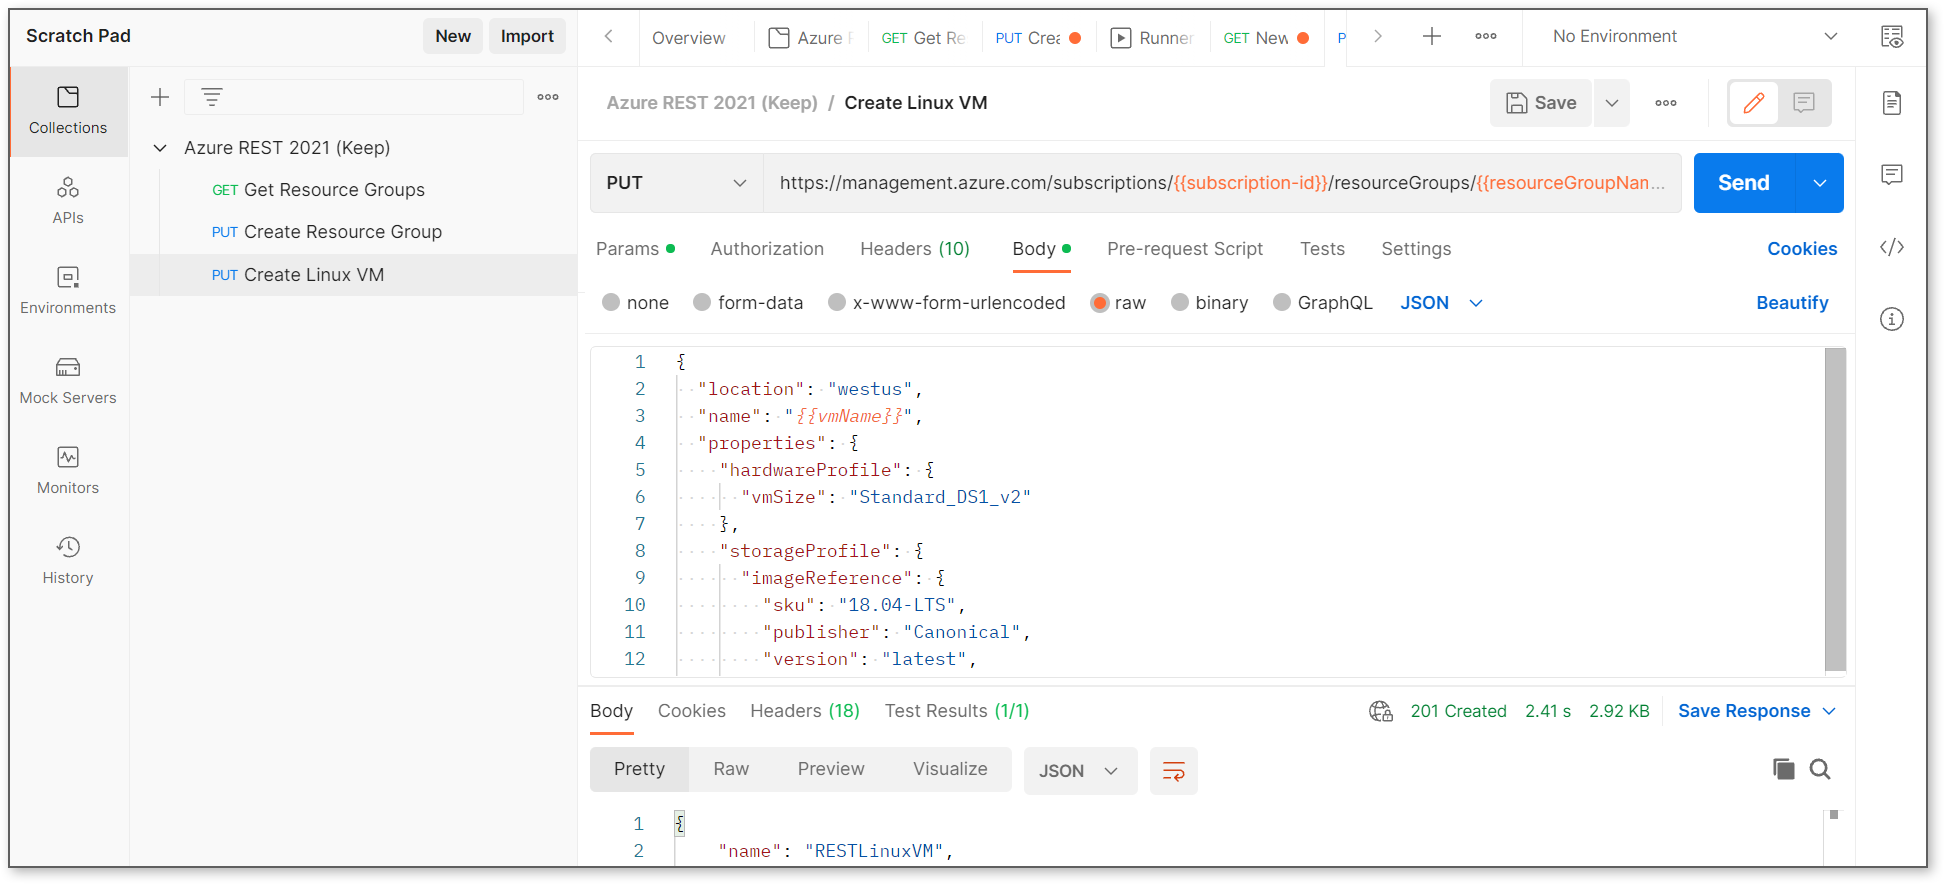This screenshot has width=1944, height=884.
Task: Click the request body vertical scrollbar
Action: click(1835, 509)
